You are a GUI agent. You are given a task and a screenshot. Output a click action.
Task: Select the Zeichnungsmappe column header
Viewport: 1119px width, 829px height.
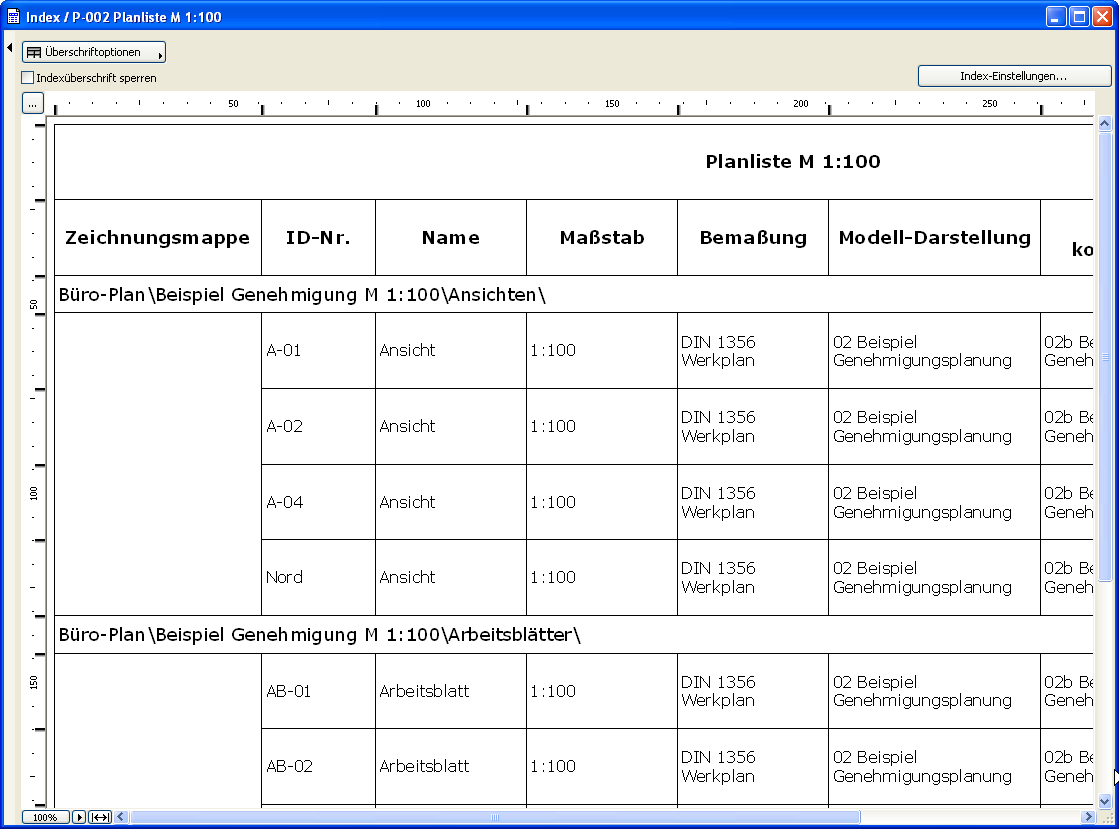click(158, 238)
